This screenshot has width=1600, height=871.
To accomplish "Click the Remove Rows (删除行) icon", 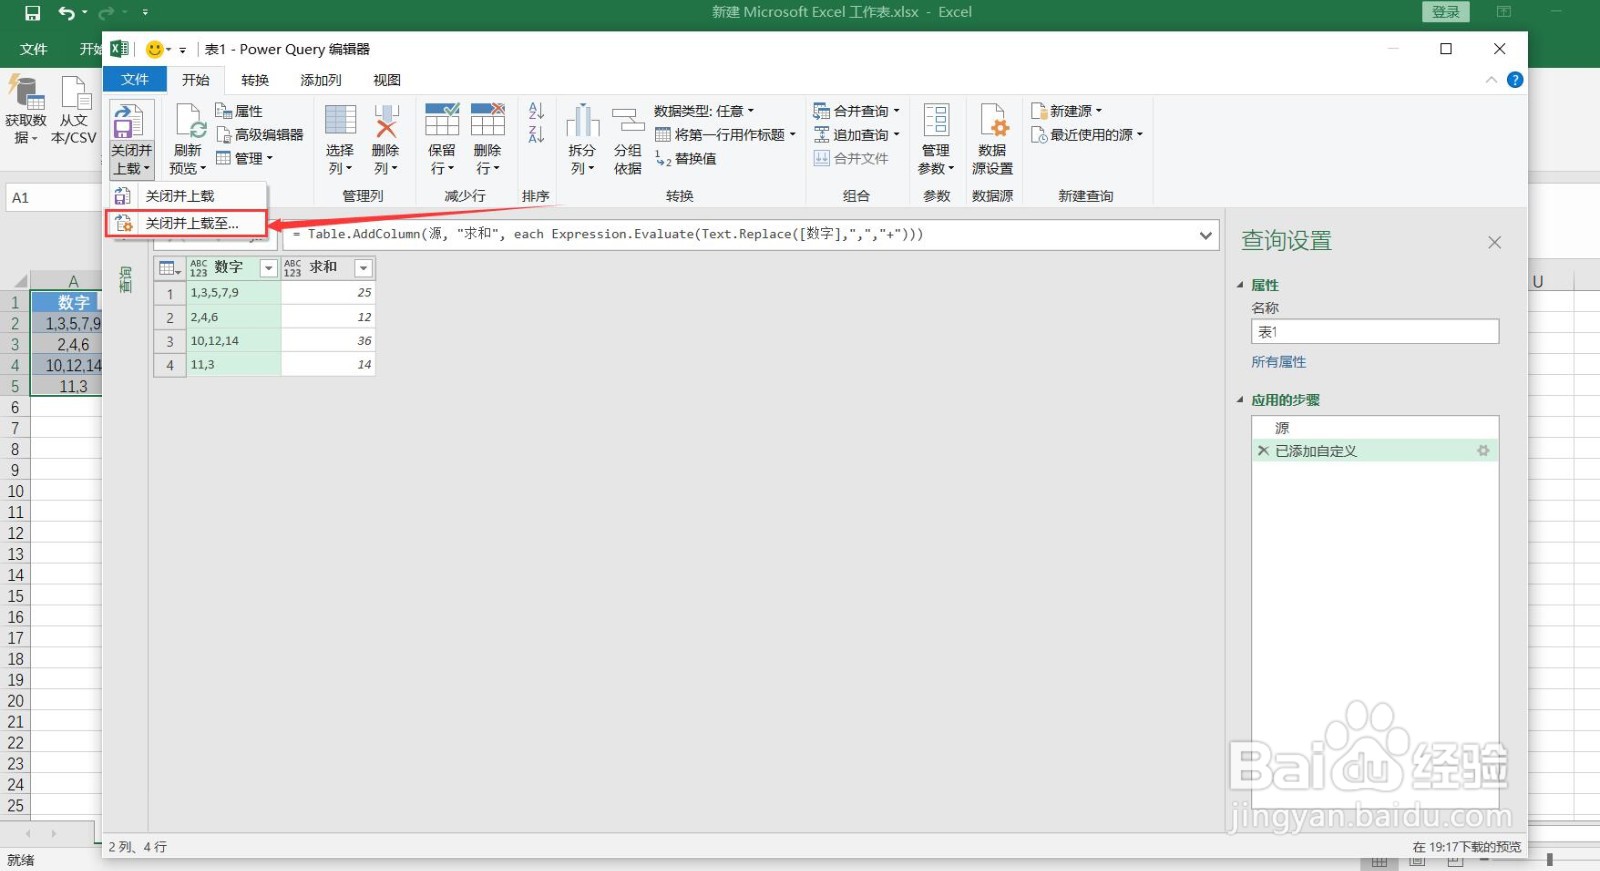I will click(x=488, y=120).
